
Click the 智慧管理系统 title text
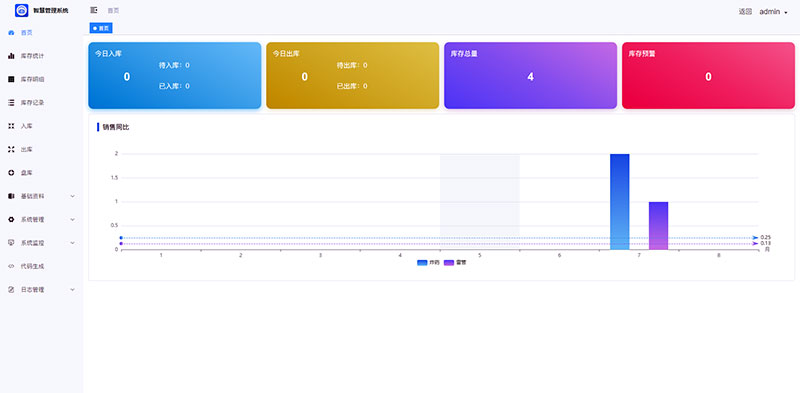pos(51,10)
